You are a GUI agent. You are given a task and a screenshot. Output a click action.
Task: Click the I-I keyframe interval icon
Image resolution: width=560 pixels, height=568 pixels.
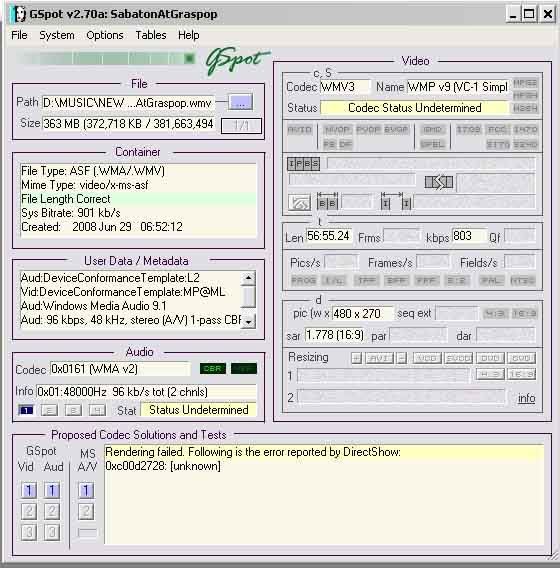point(396,201)
